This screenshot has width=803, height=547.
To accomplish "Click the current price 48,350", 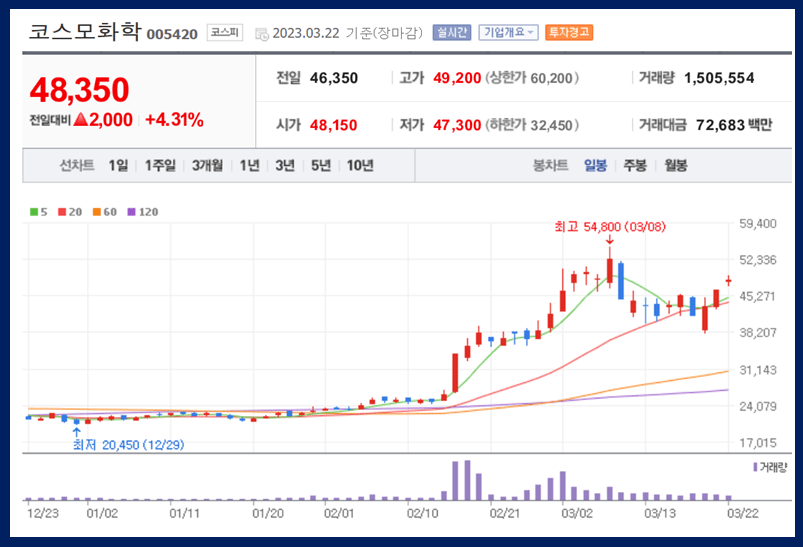I will [79, 90].
